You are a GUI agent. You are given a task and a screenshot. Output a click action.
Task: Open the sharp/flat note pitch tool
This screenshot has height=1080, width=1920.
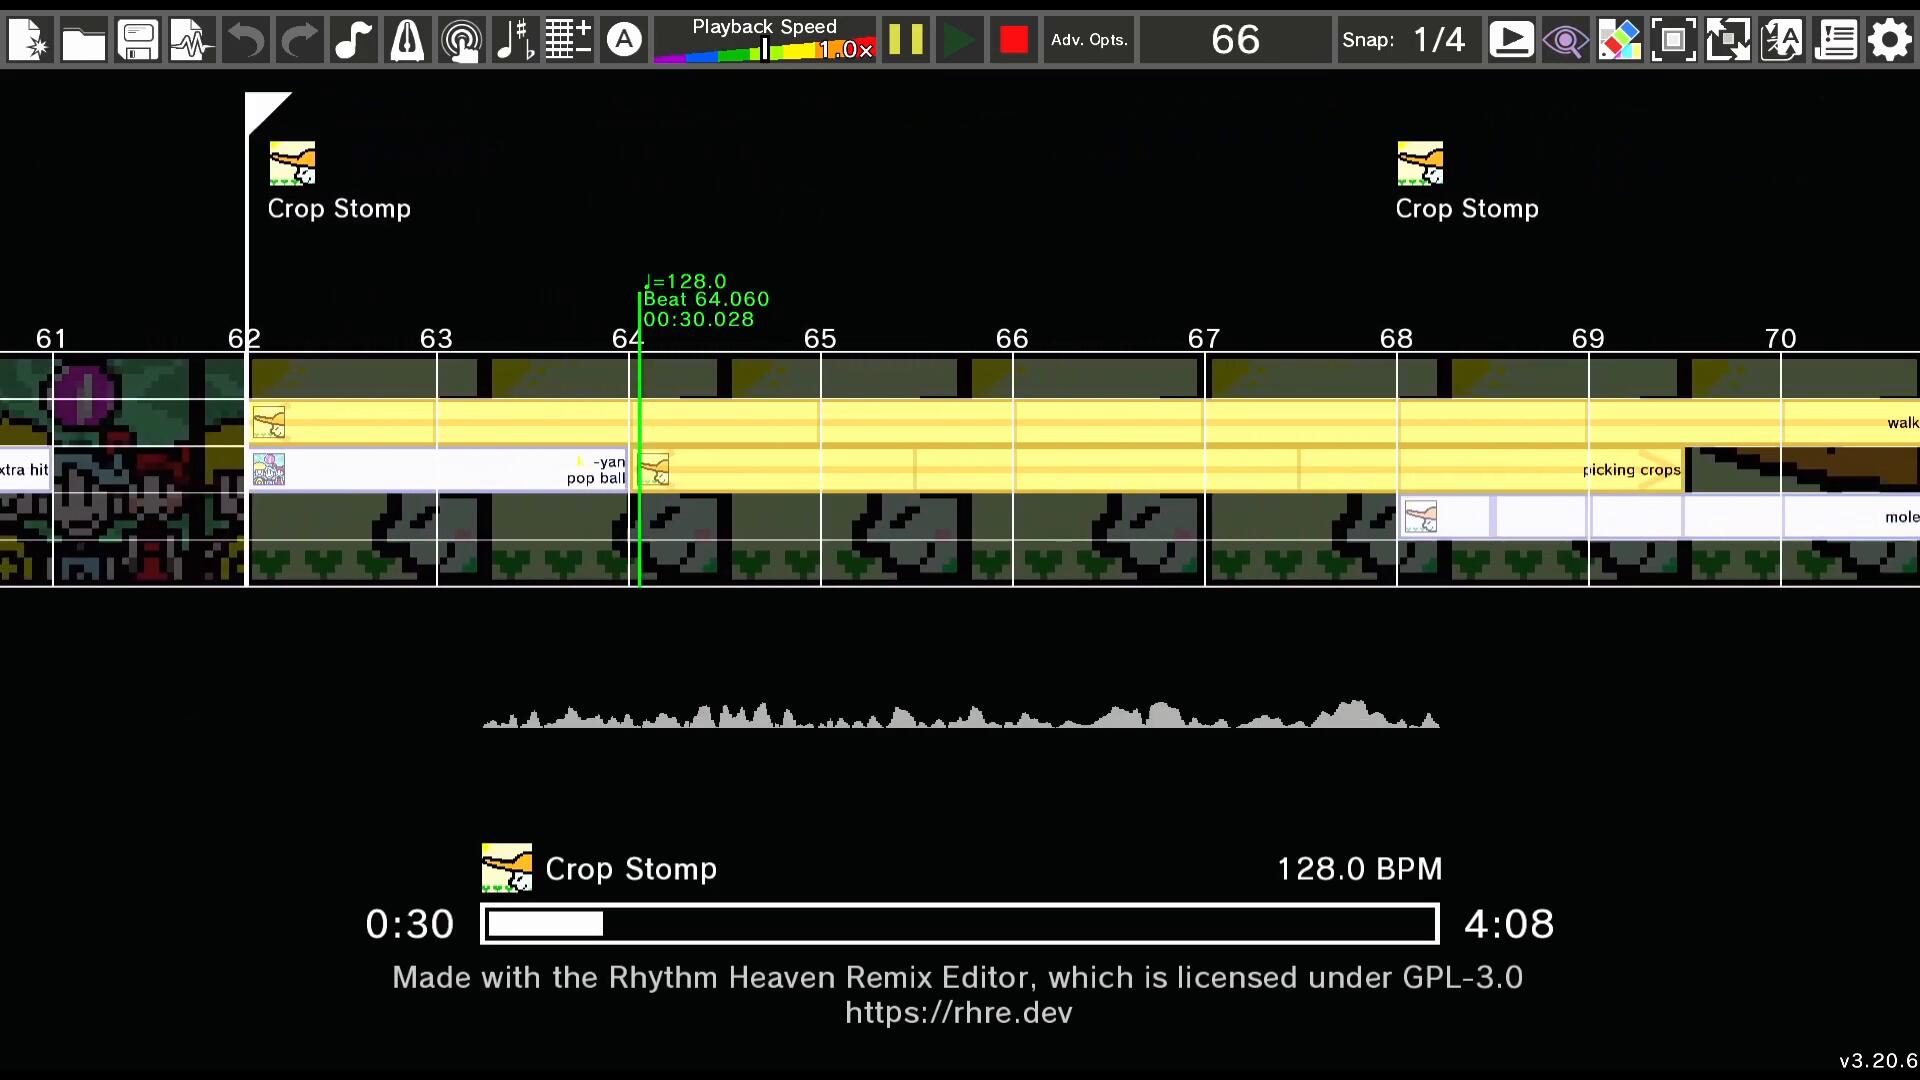(515, 41)
